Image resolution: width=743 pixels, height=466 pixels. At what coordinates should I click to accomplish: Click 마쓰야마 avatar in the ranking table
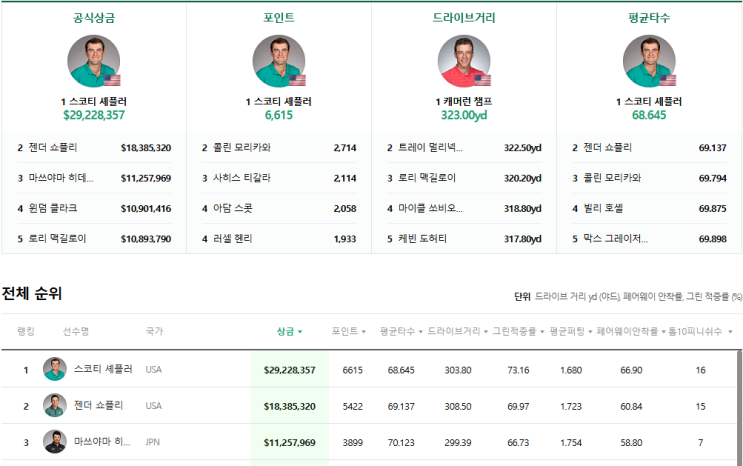[54, 442]
